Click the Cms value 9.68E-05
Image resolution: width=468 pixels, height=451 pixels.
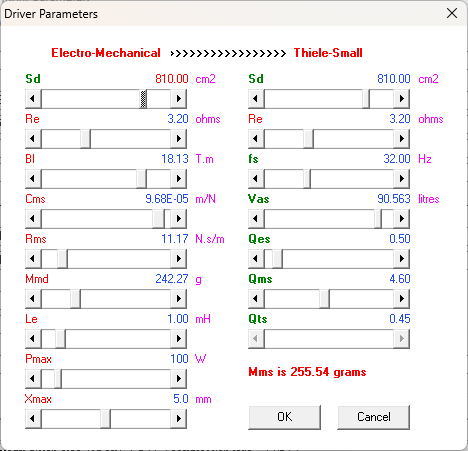click(167, 199)
